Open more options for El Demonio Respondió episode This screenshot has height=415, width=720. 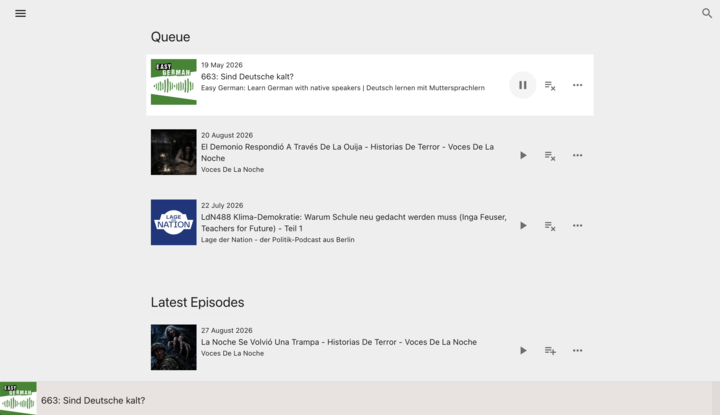point(577,155)
